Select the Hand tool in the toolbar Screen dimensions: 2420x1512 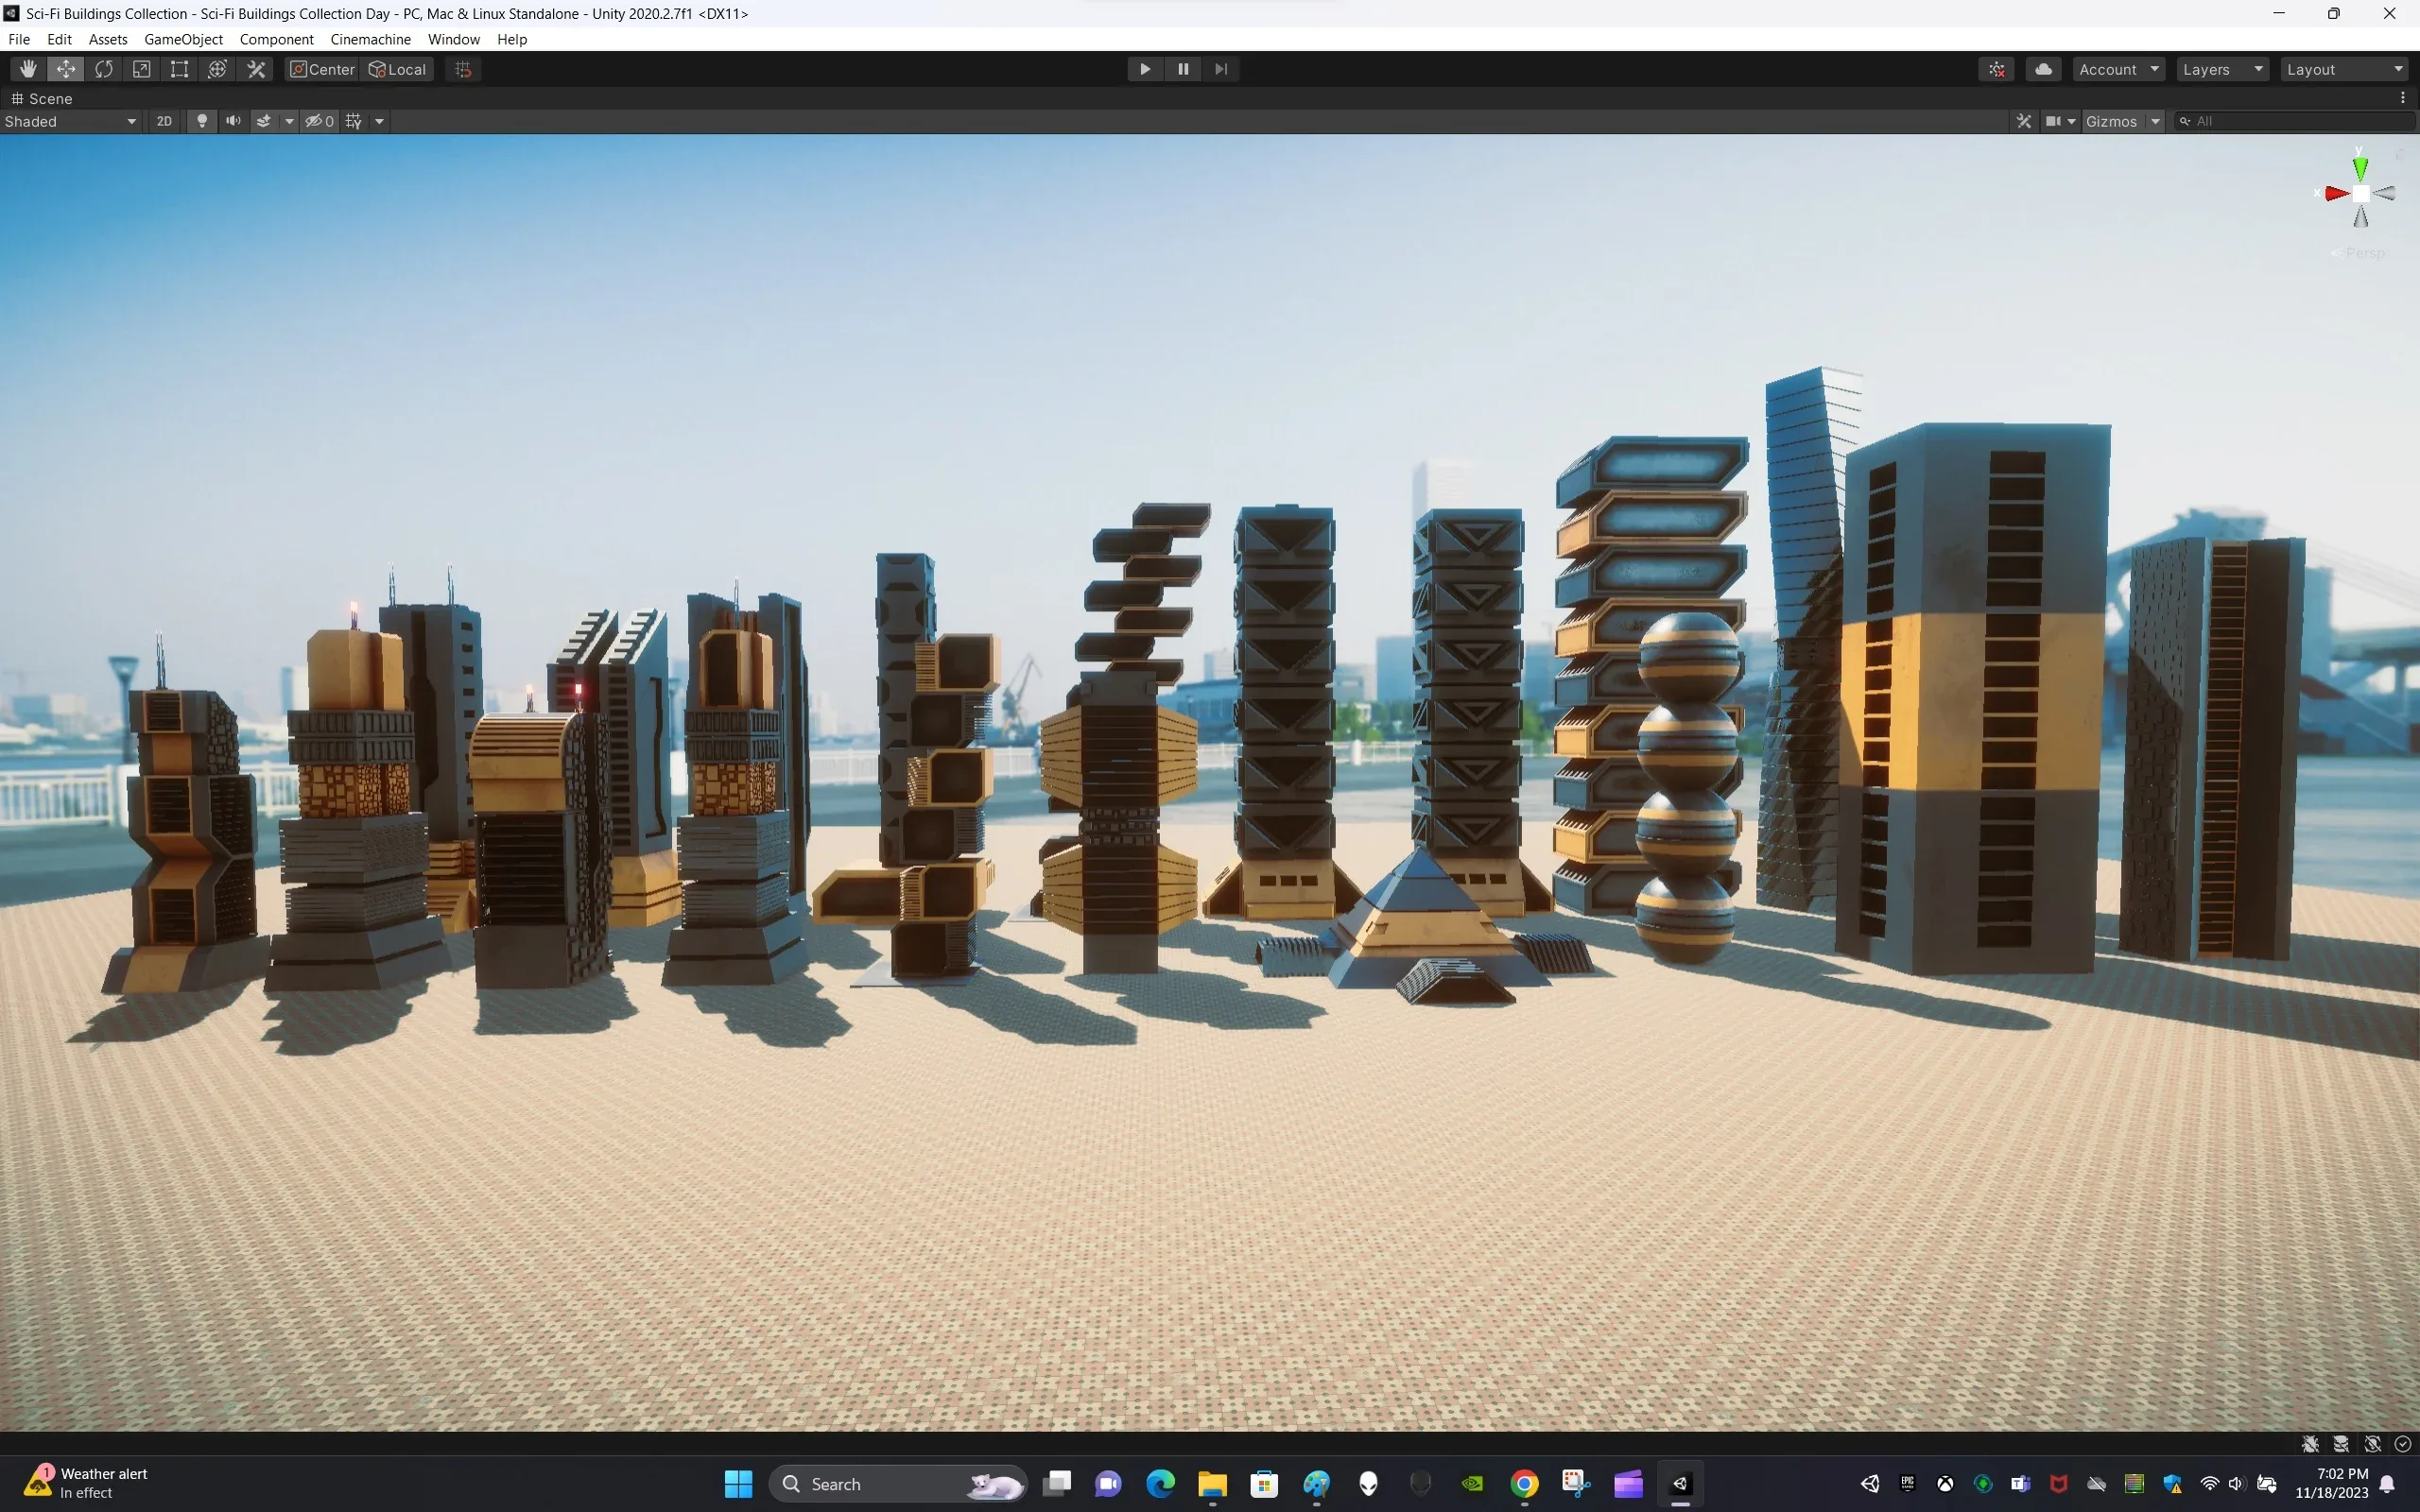pyautogui.click(x=27, y=68)
